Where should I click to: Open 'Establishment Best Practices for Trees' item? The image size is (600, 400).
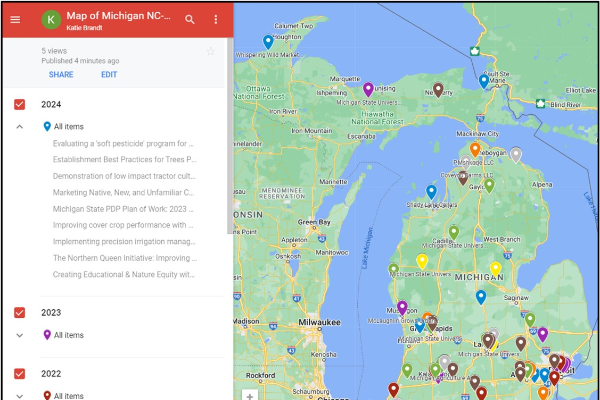click(x=124, y=160)
